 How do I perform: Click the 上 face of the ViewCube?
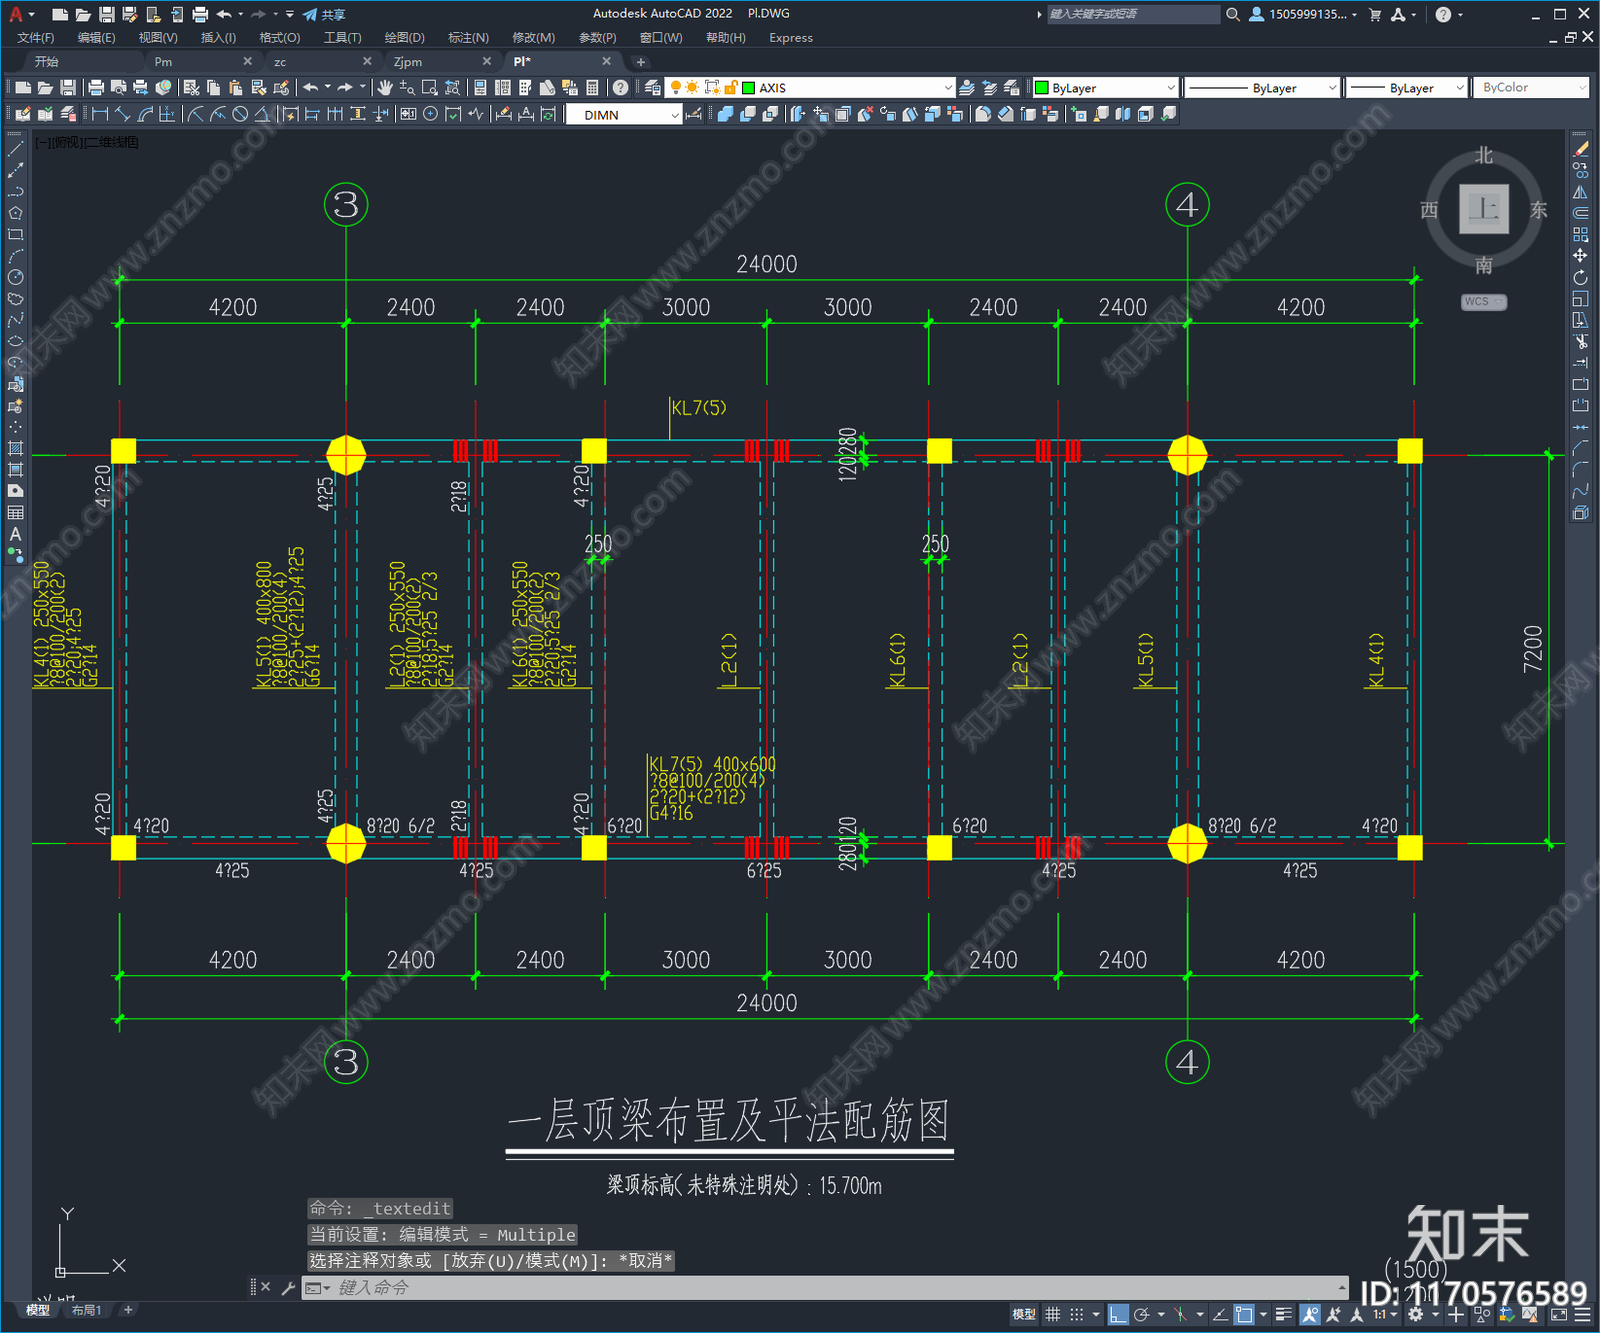(x=1484, y=209)
